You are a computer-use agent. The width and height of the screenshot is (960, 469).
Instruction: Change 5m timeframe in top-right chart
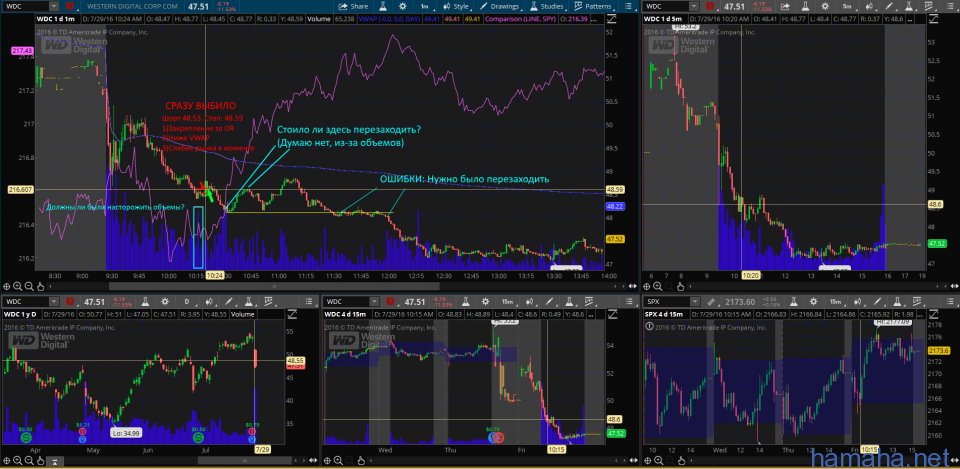[x=847, y=7]
